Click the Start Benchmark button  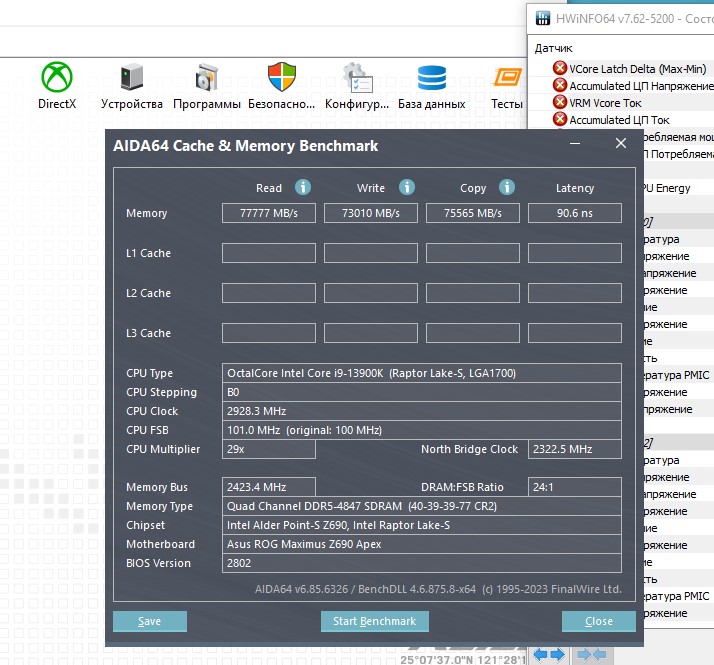point(374,621)
